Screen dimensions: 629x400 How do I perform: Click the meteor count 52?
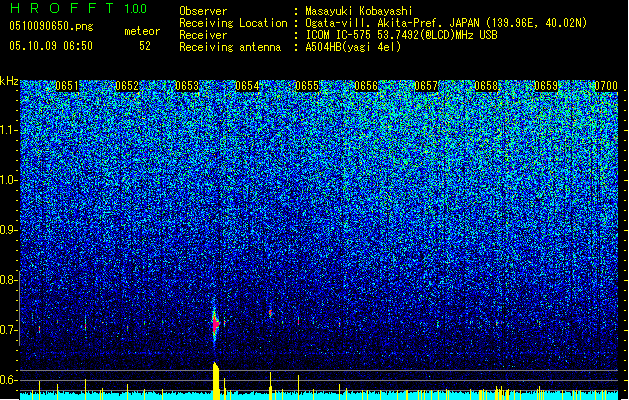[145, 46]
